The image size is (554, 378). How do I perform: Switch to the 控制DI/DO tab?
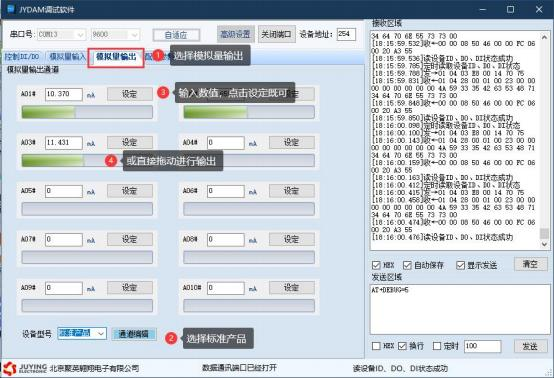coord(22,57)
